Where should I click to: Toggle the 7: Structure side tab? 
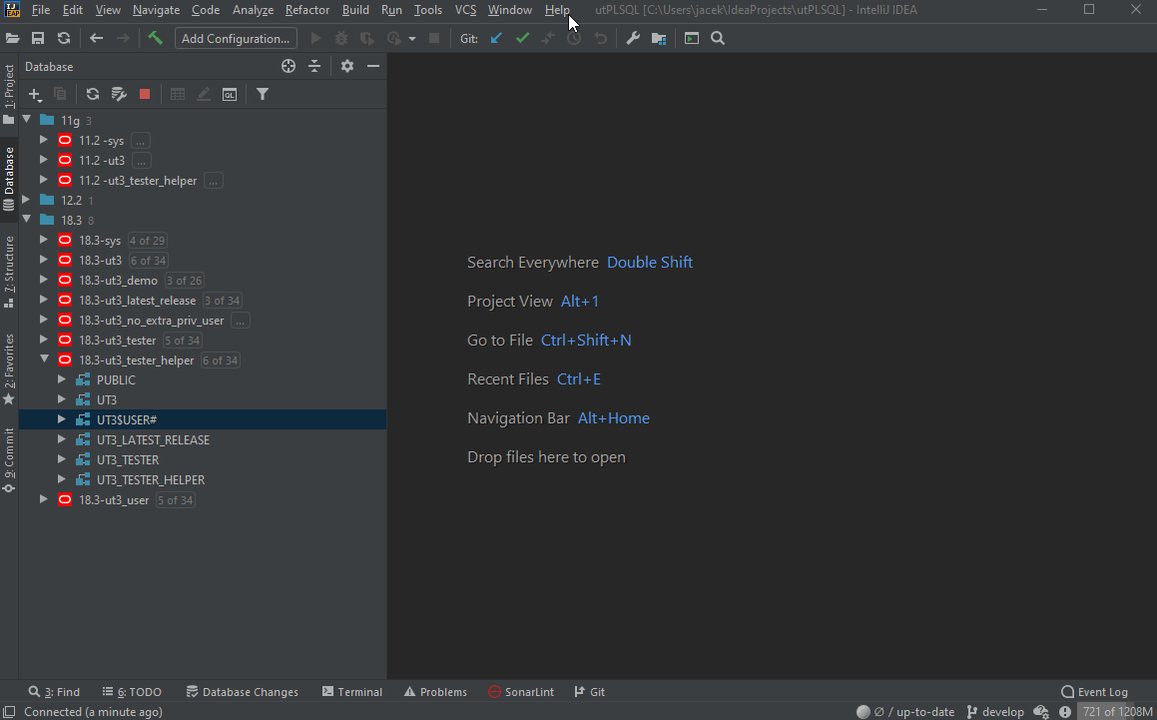click(9, 272)
